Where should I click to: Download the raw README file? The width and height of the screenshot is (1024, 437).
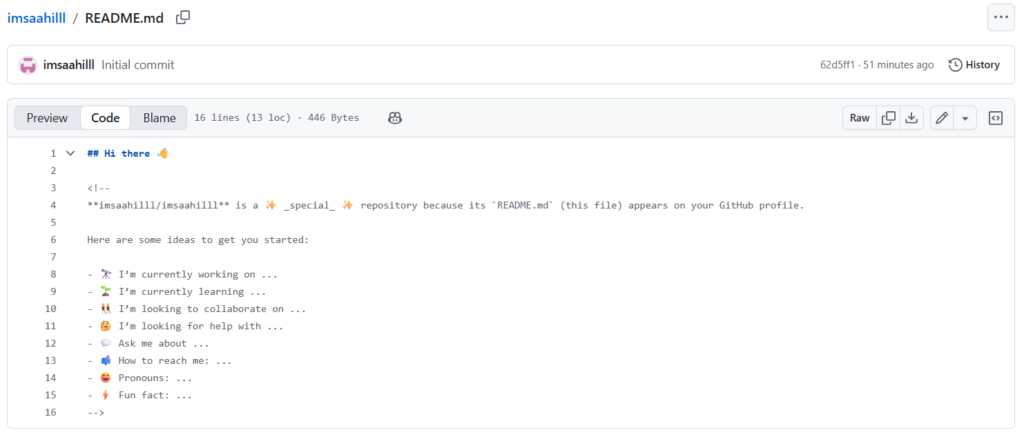coord(911,118)
